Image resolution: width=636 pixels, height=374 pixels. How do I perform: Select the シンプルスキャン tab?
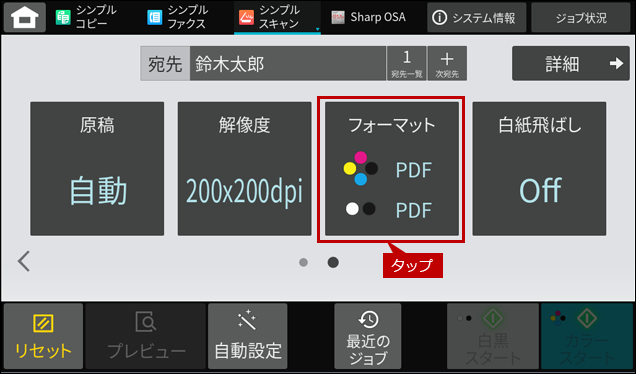(x=277, y=17)
